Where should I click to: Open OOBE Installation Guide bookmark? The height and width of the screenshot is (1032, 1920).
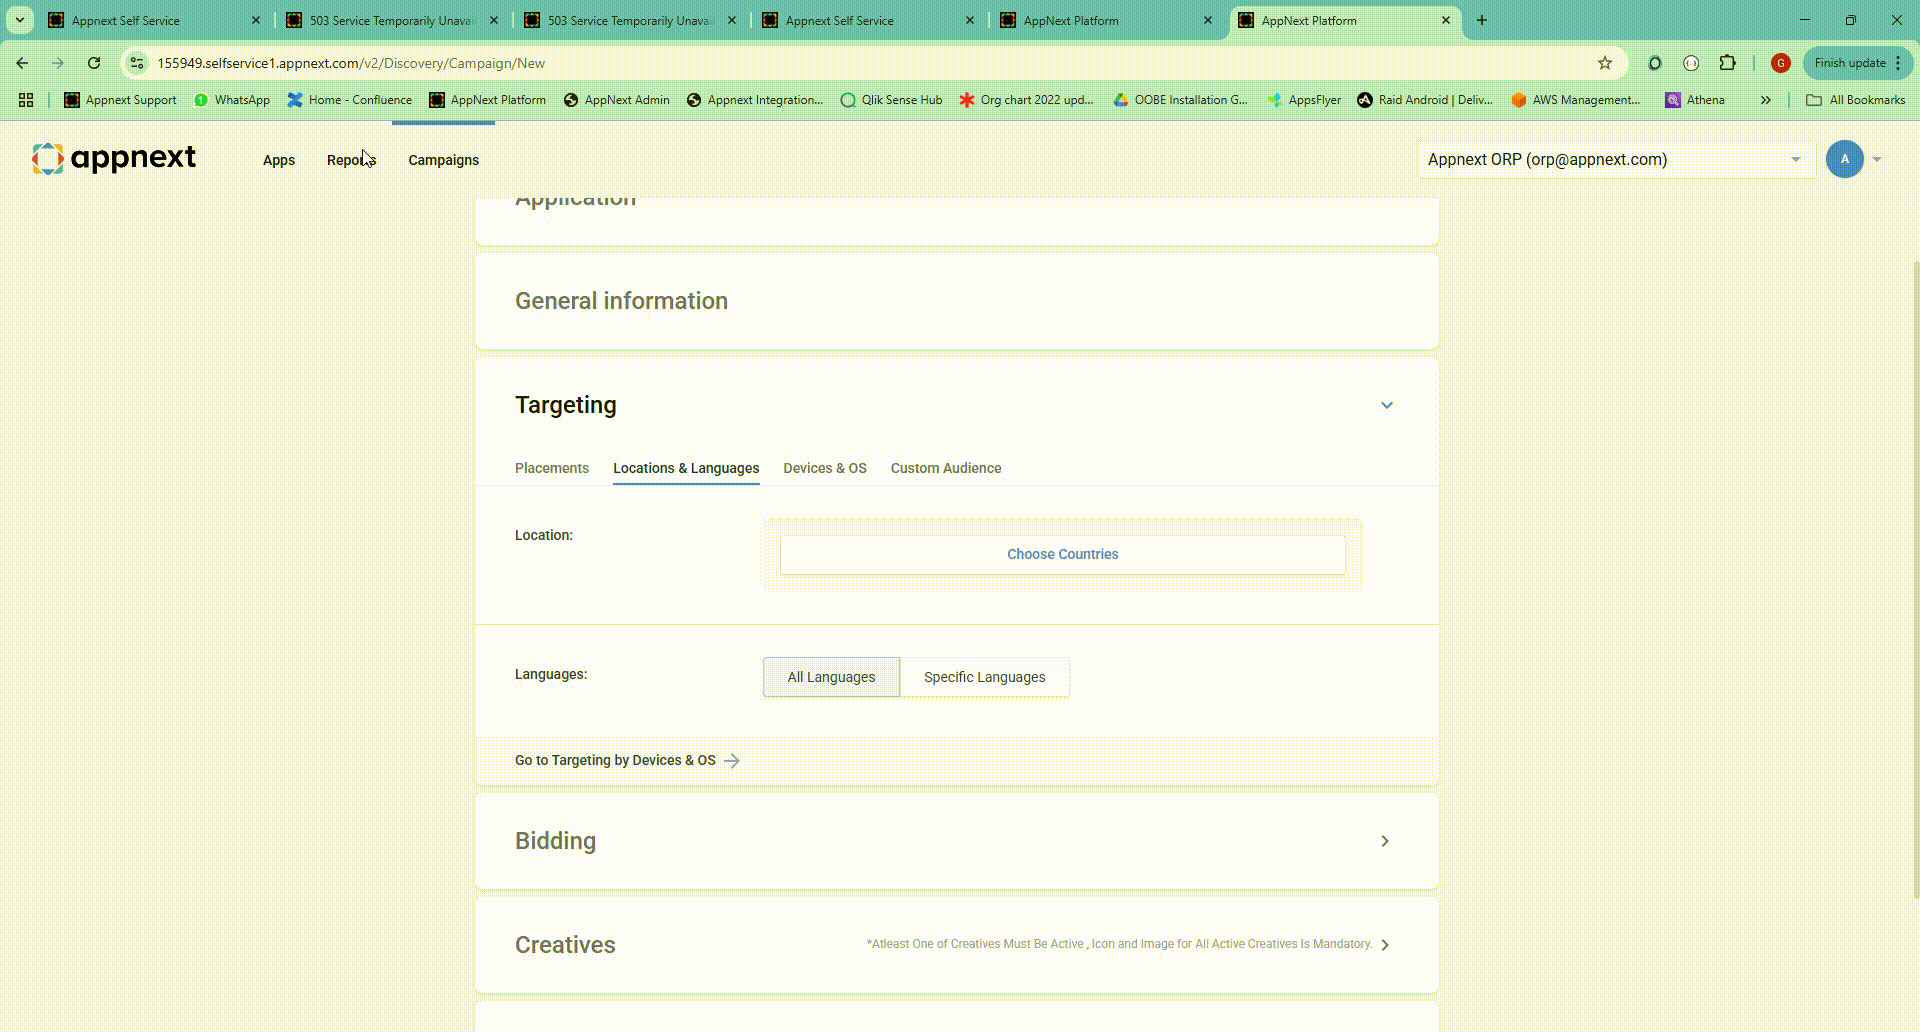click(x=1181, y=100)
